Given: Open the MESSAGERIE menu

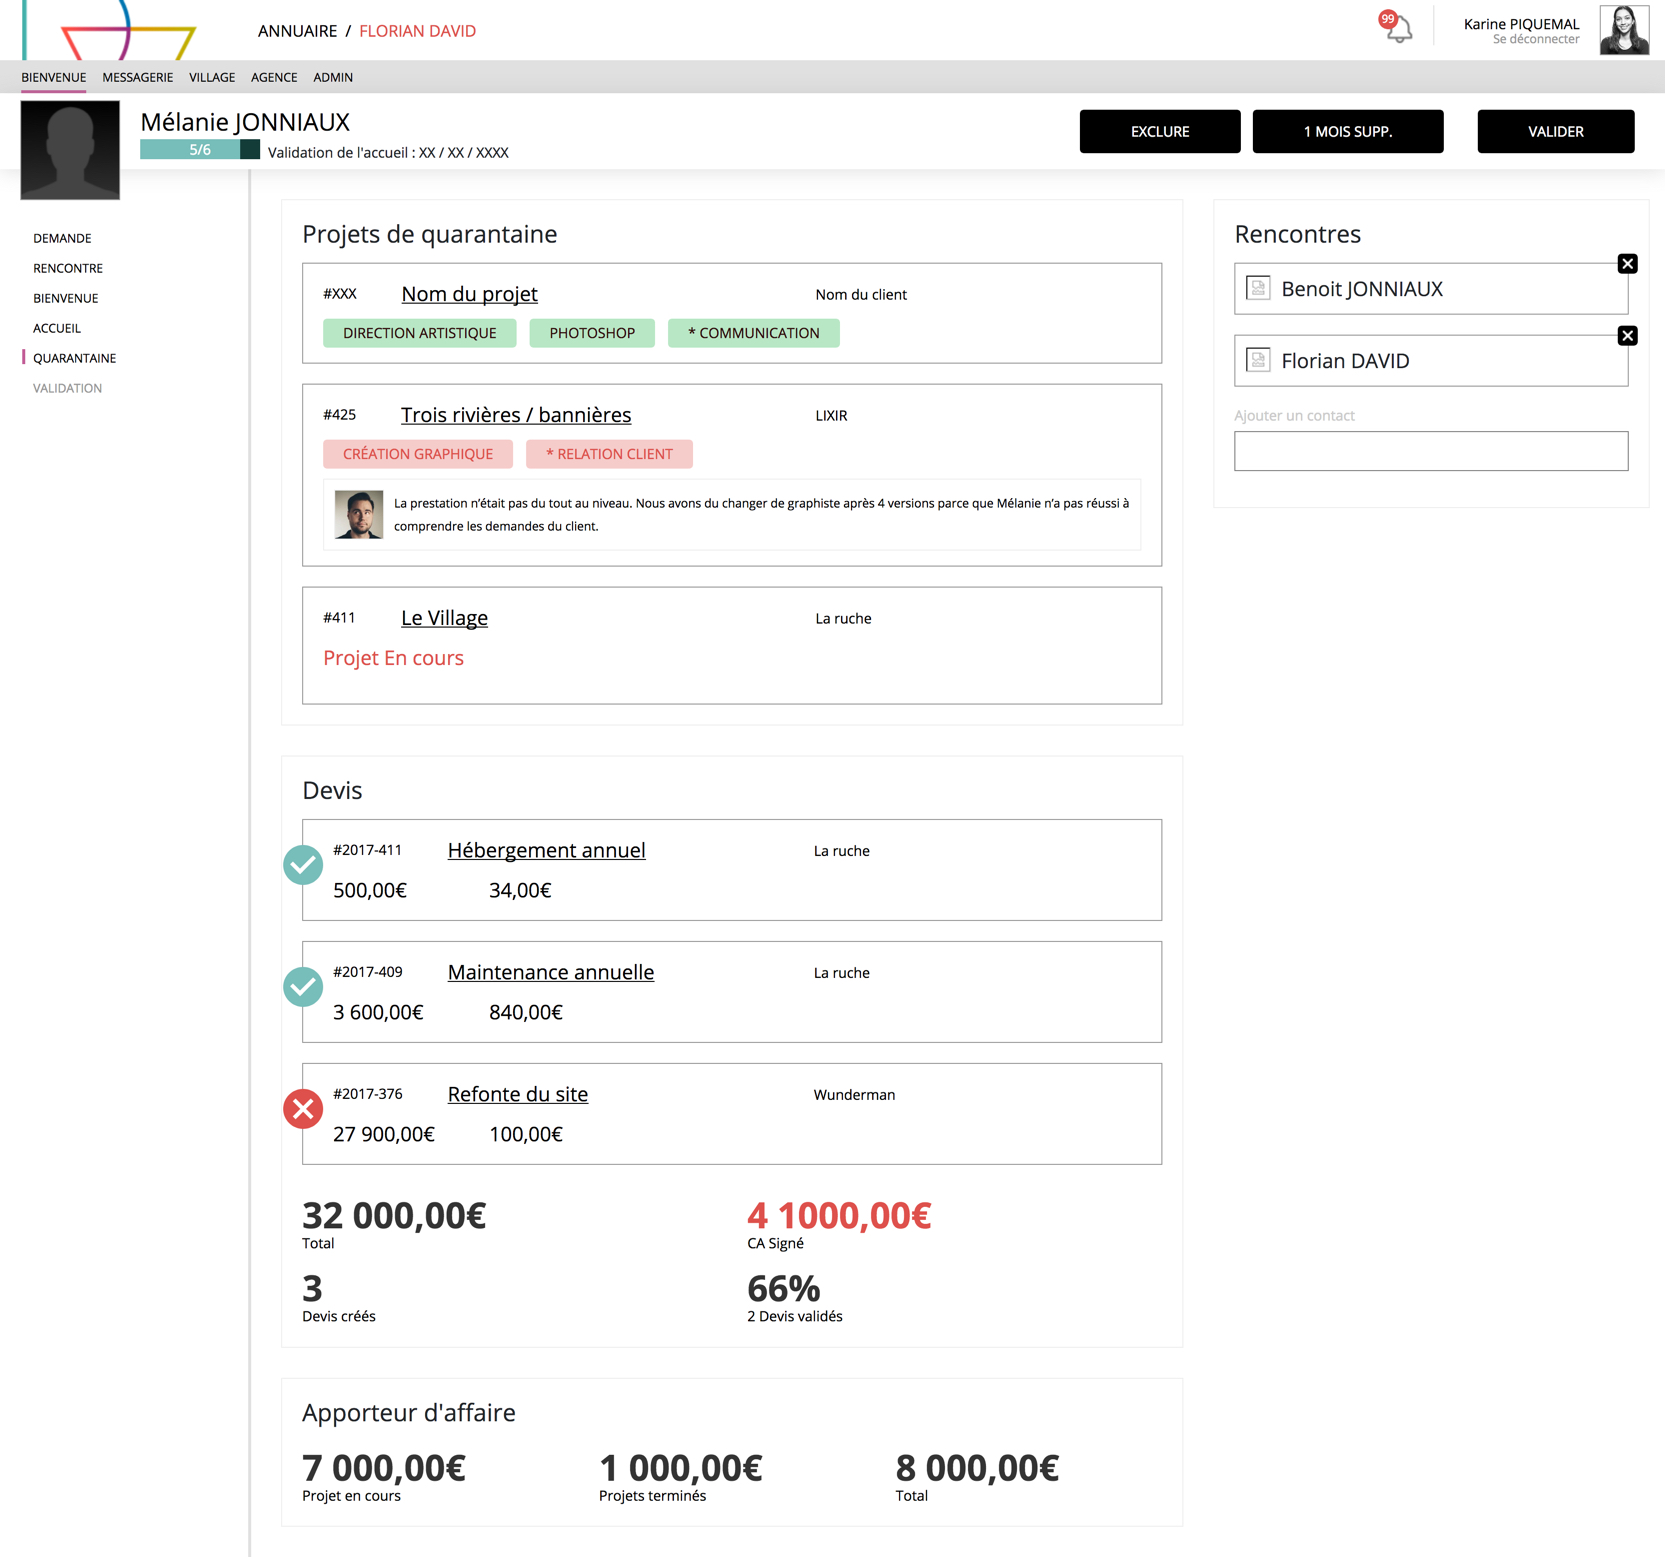Looking at the screenshot, I should click(137, 77).
